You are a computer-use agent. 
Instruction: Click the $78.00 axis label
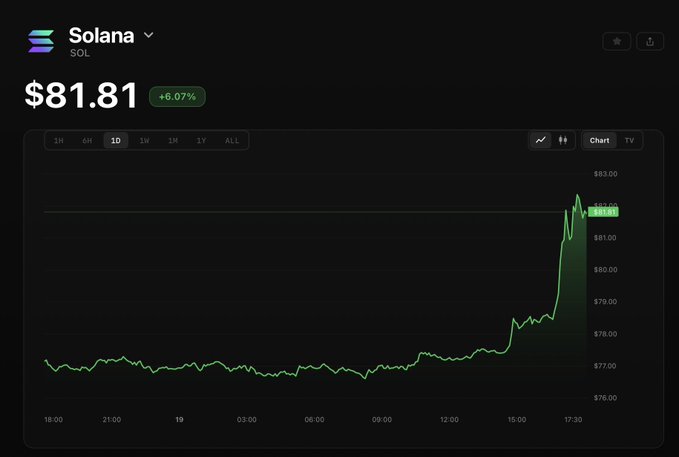click(x=605, y=334)
